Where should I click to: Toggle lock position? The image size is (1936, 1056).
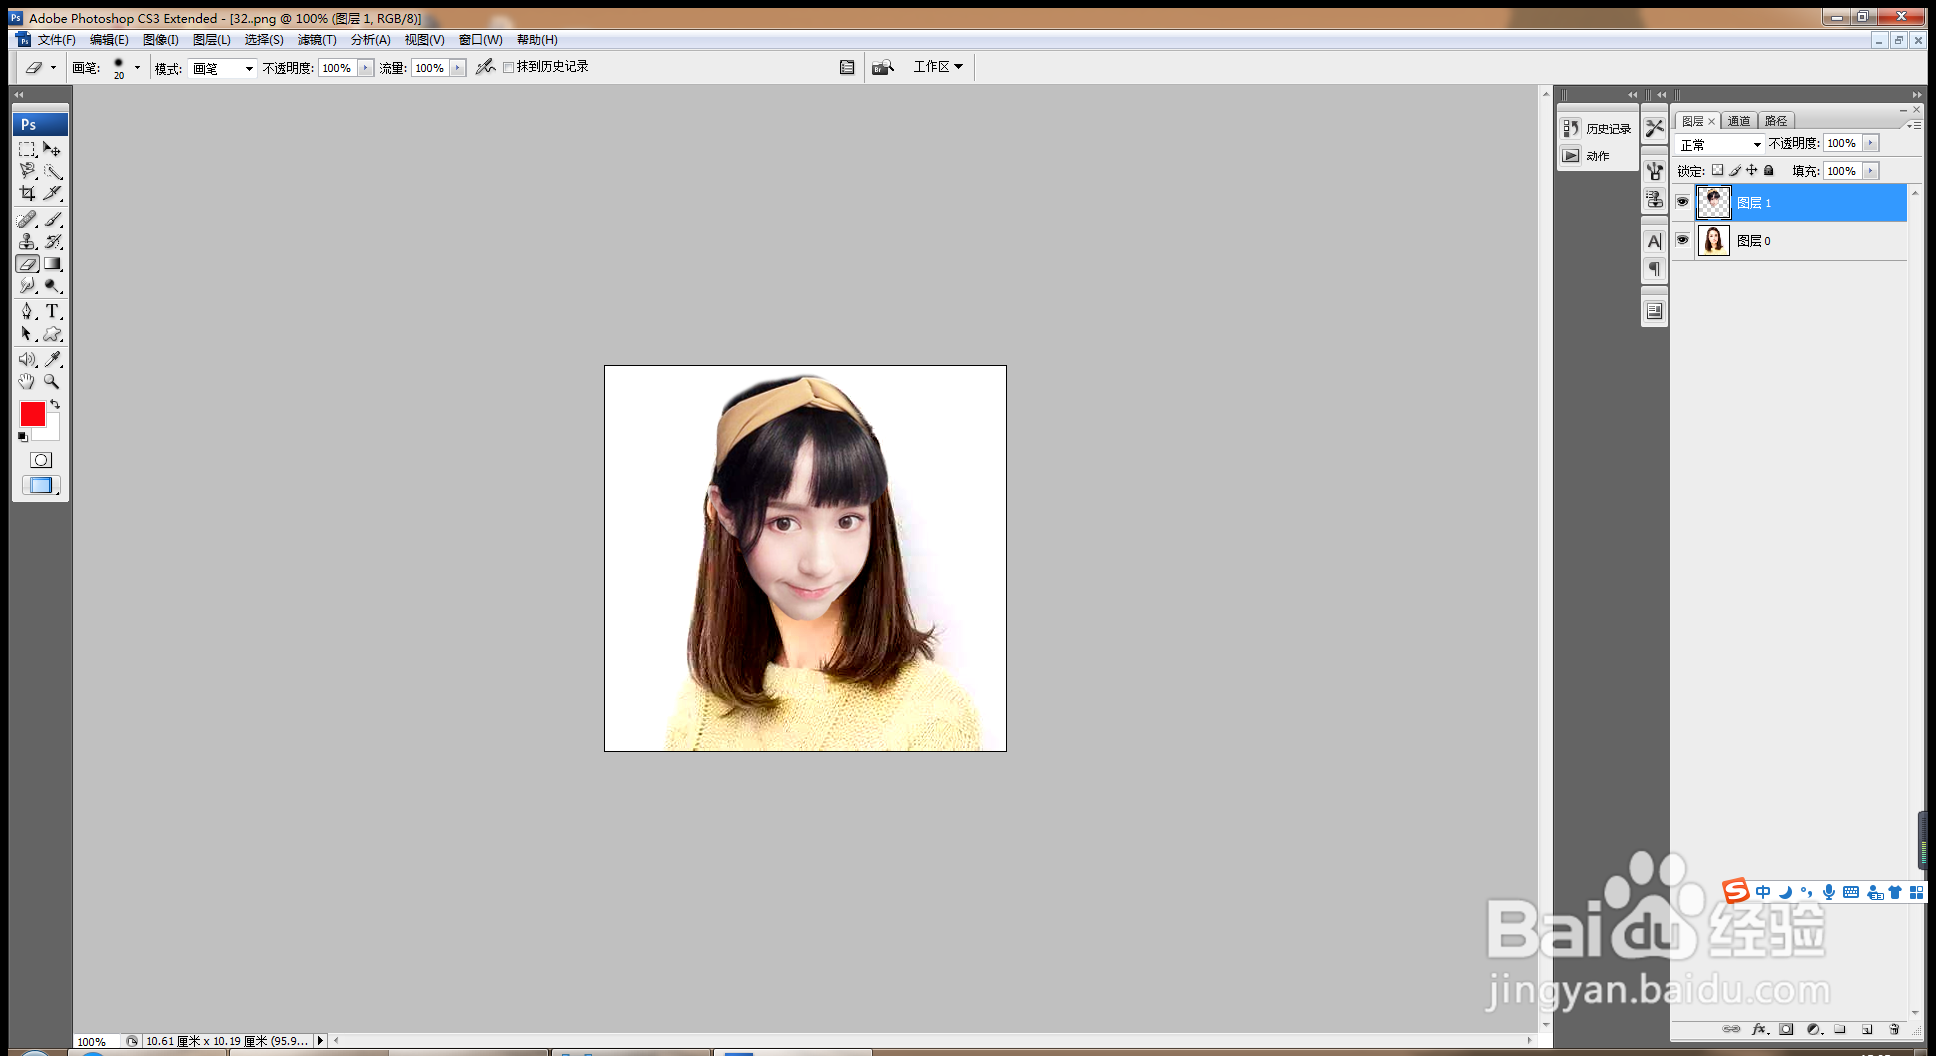tap(1752, 171)
